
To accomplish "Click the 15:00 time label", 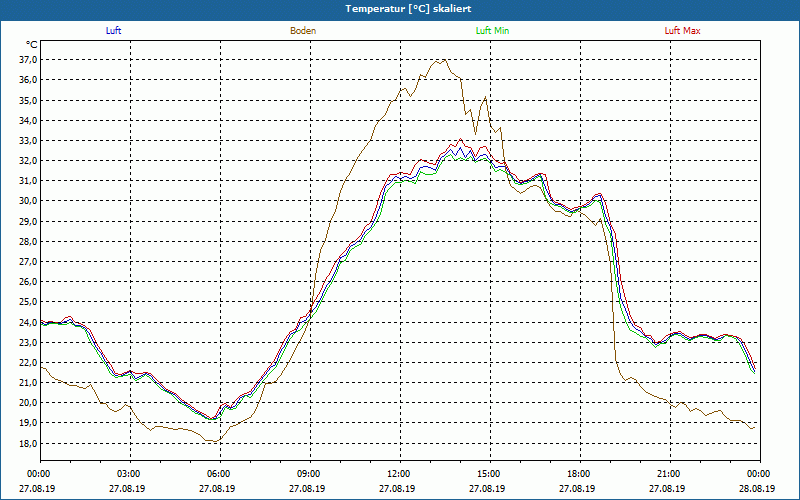I will [x=489, y=474].
